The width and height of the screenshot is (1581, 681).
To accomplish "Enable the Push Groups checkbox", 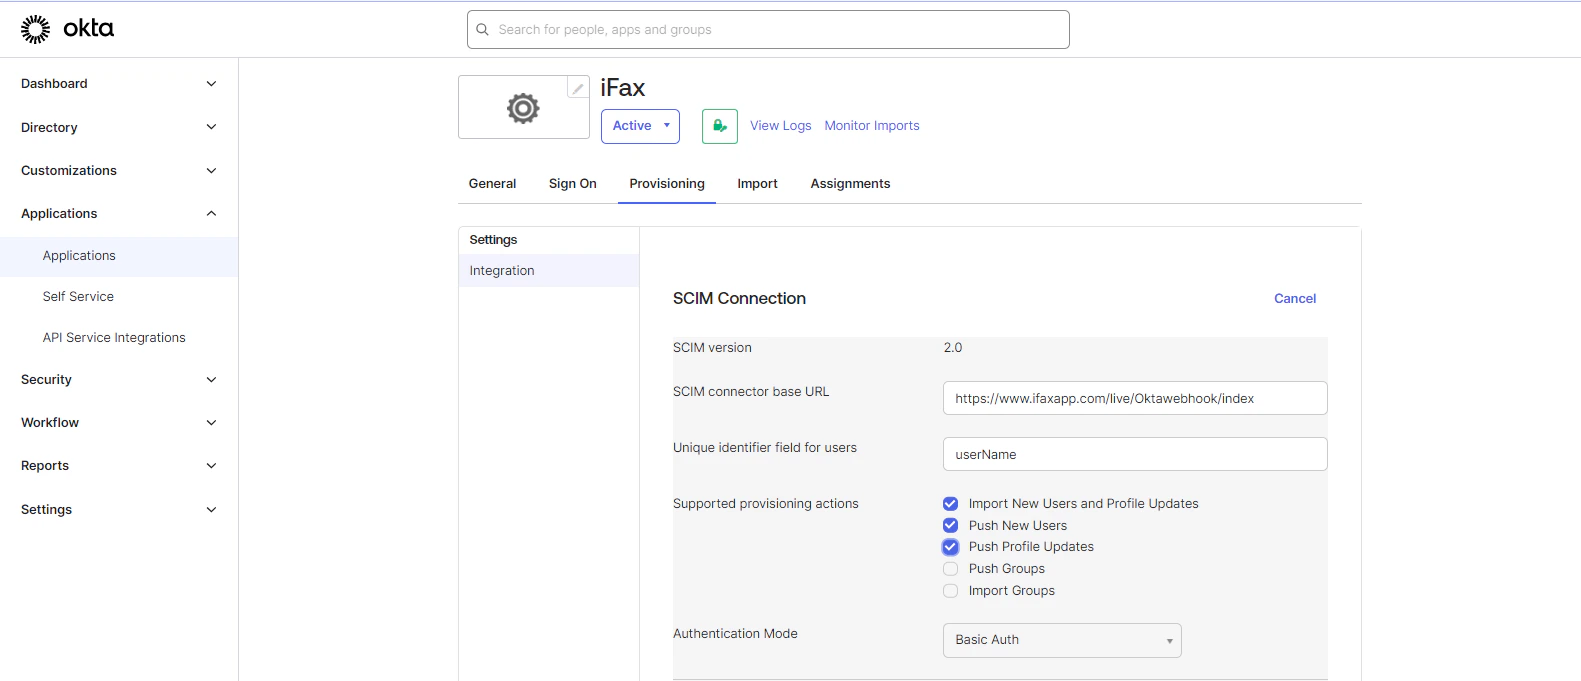I will click(950, 569).
